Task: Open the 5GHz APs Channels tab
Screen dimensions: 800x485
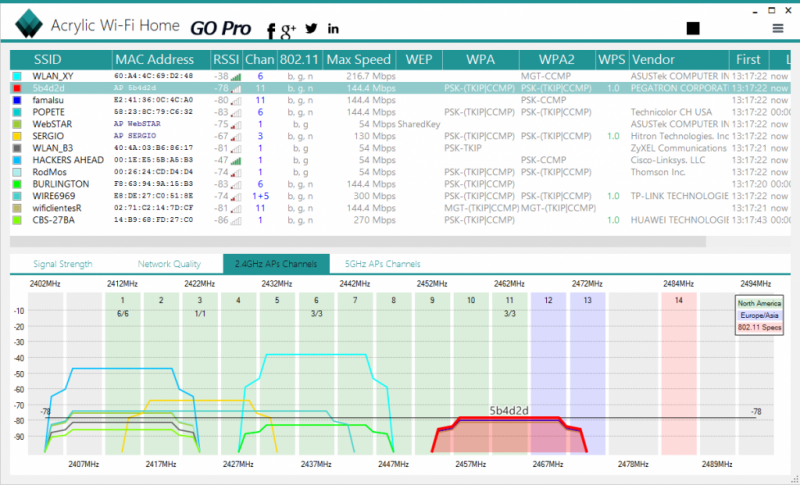Action: tap(383, 264)
